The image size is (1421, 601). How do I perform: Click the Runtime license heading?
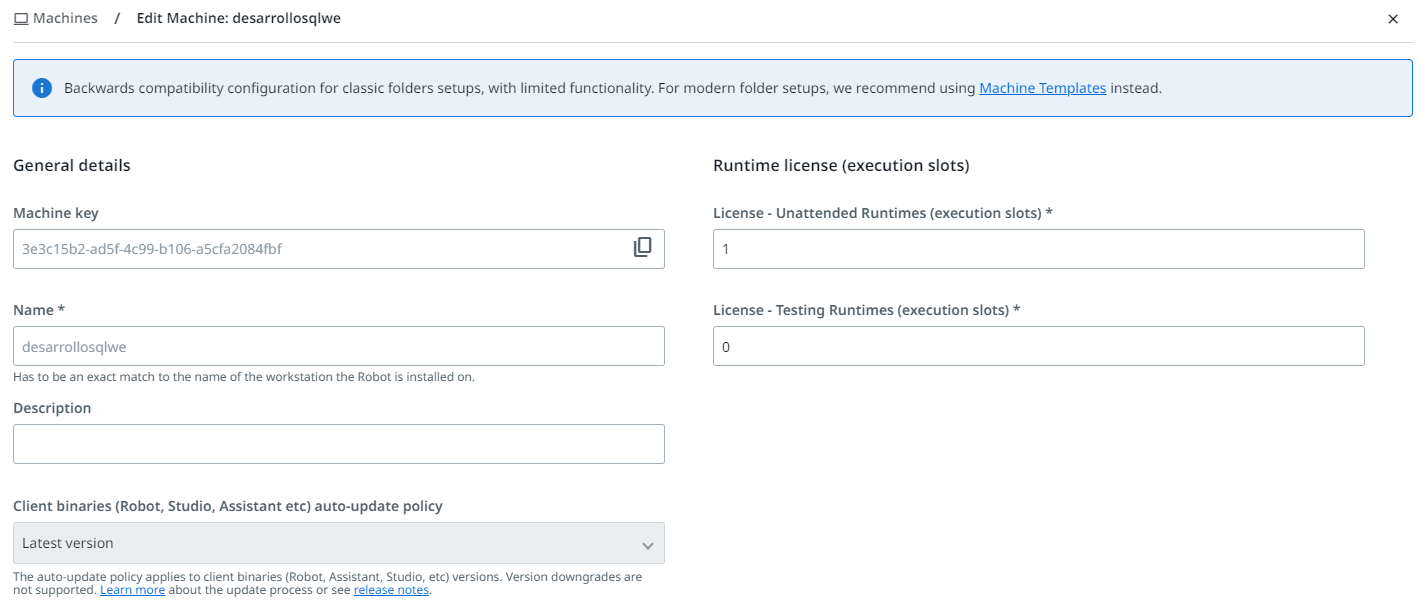pos(841,166)
